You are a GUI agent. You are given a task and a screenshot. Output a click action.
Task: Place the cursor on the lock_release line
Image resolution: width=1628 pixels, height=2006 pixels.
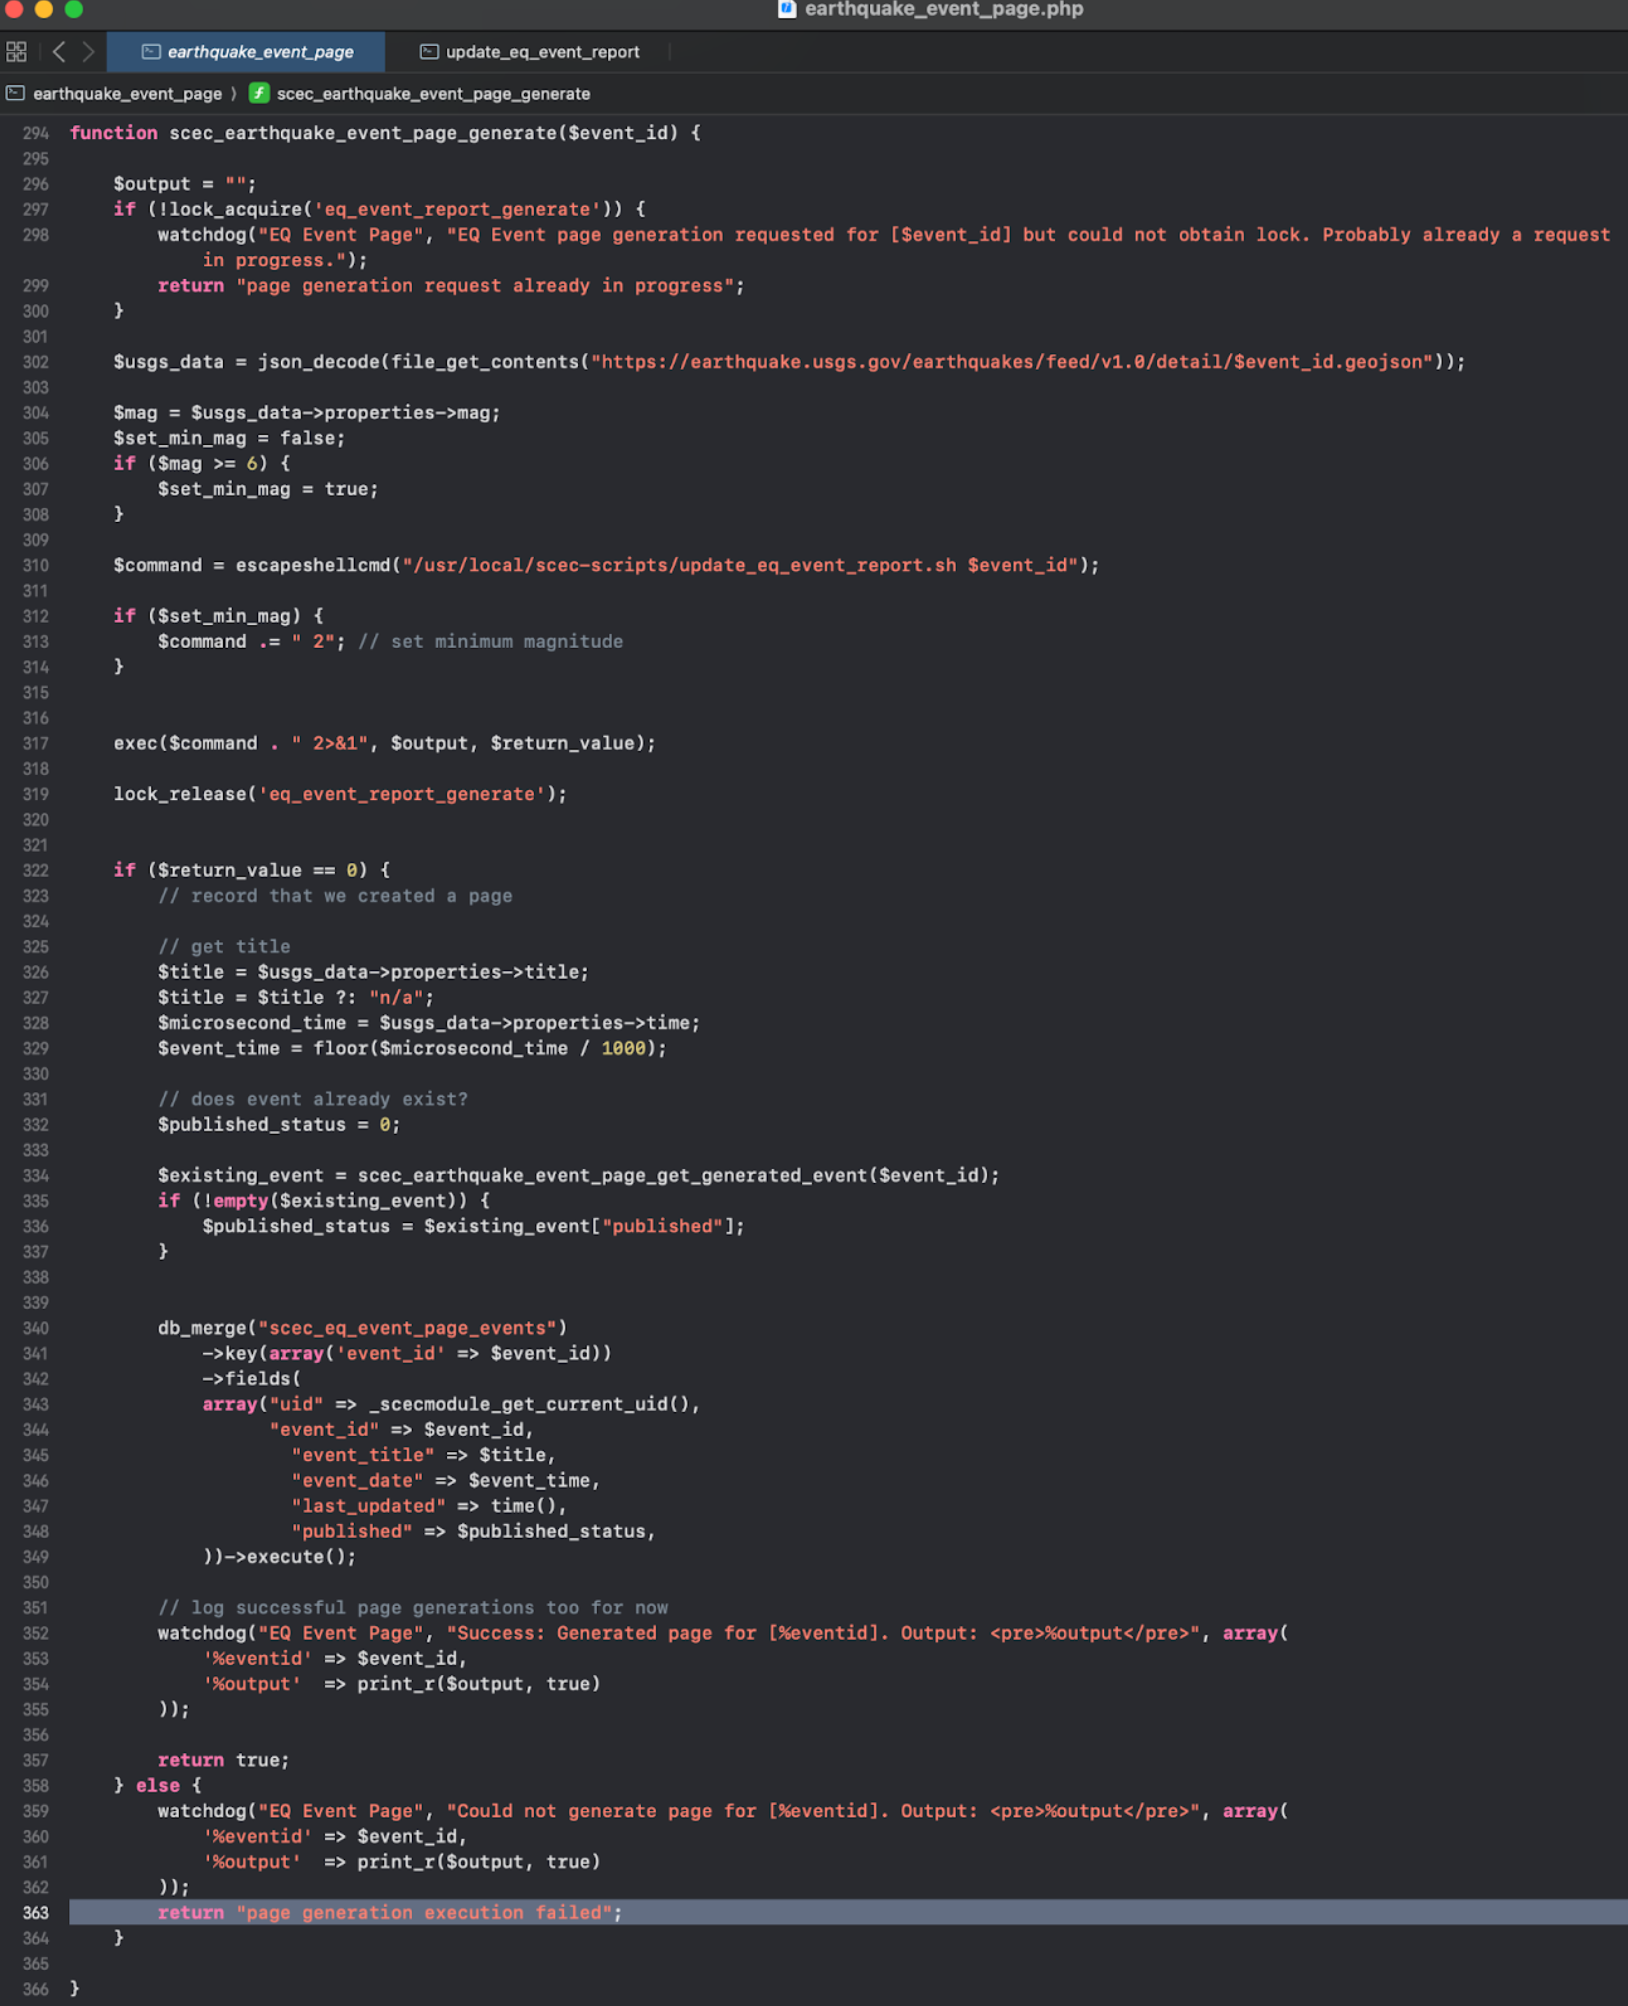click(339, 794)
